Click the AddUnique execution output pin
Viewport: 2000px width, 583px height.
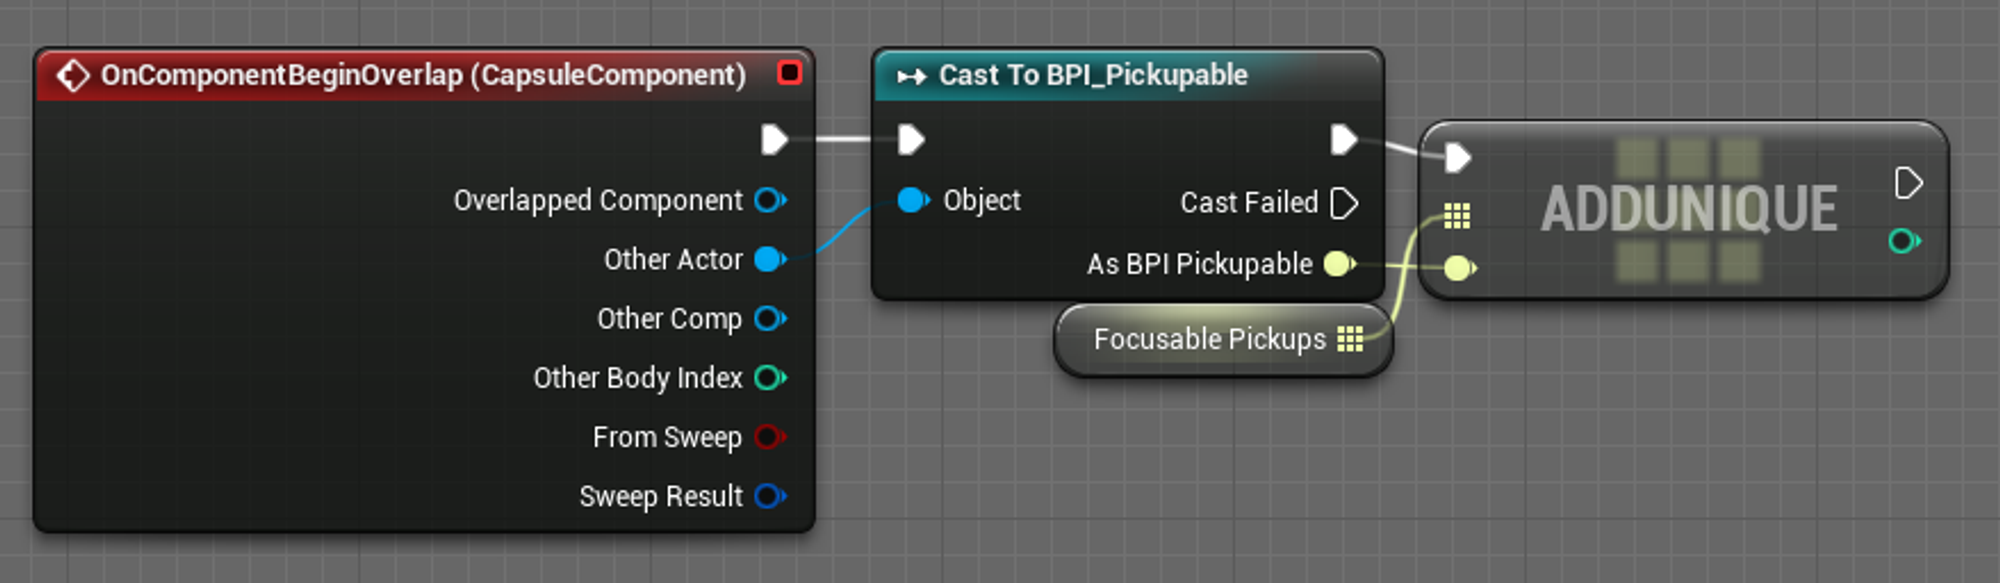point(1907,183)
